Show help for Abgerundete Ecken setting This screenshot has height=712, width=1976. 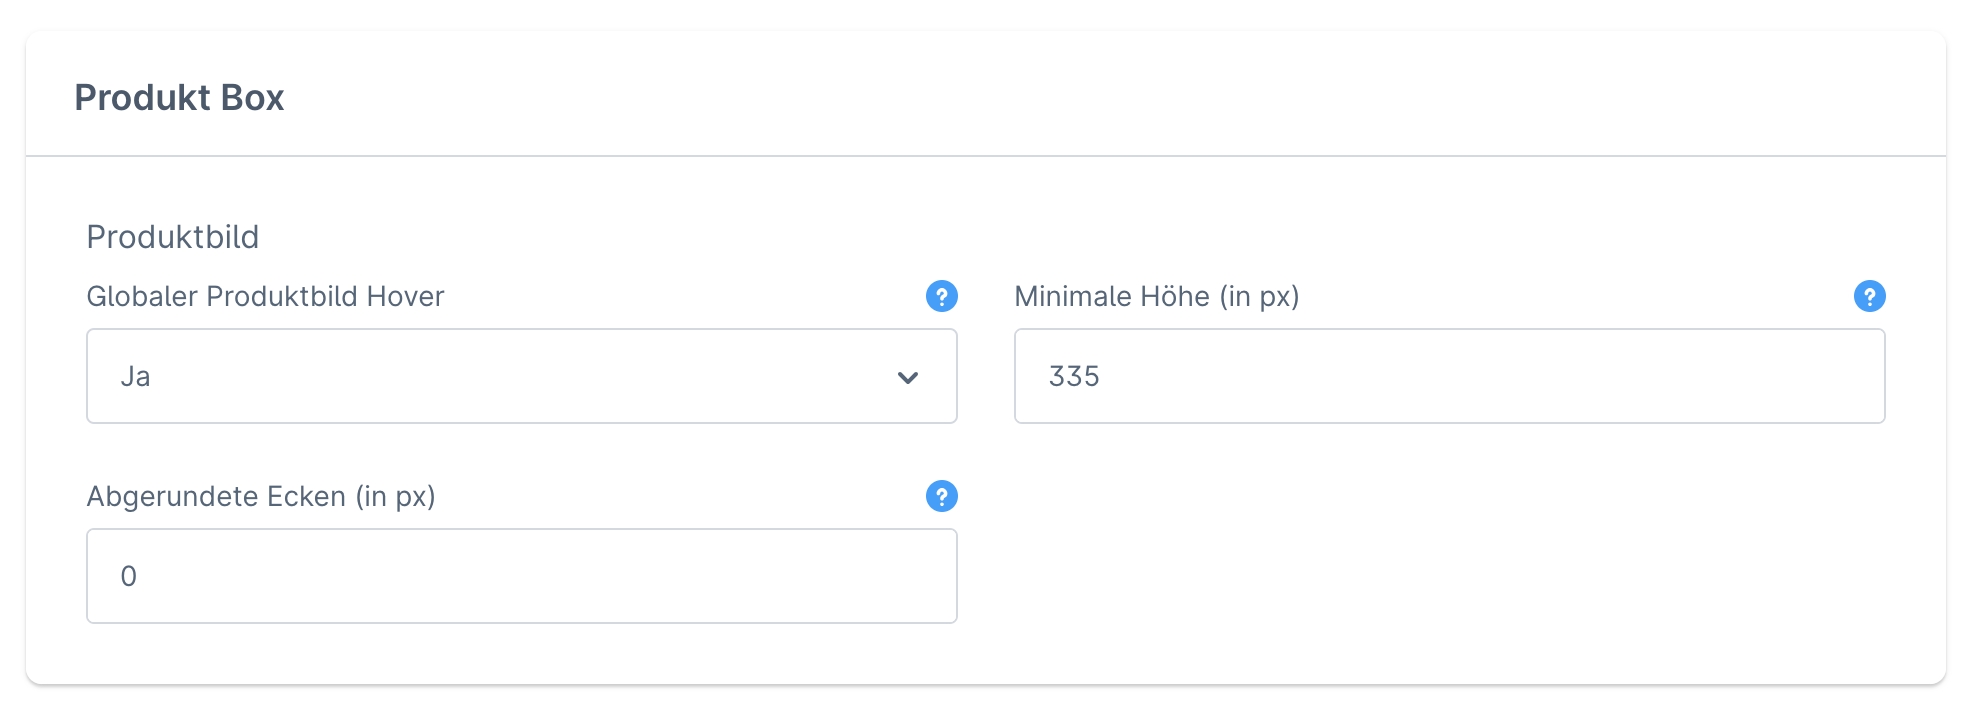click(941, 496)
